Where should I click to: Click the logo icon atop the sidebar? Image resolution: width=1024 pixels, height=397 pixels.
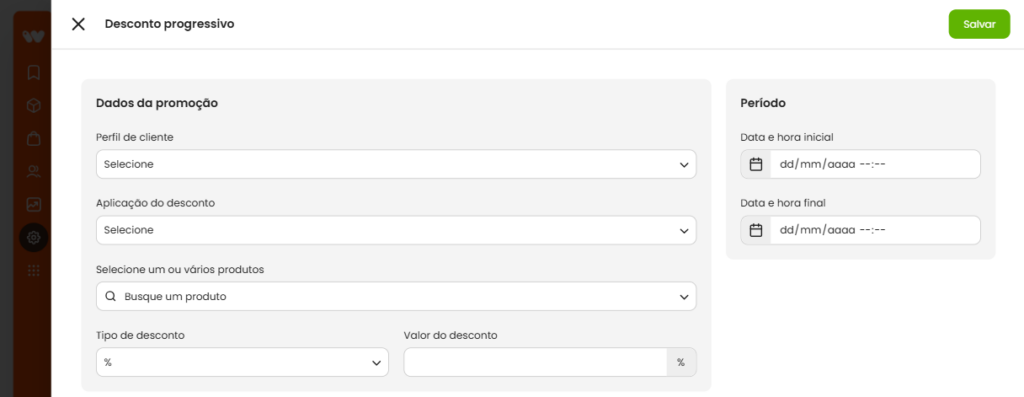pyautogui.click(x=33, y=37)
